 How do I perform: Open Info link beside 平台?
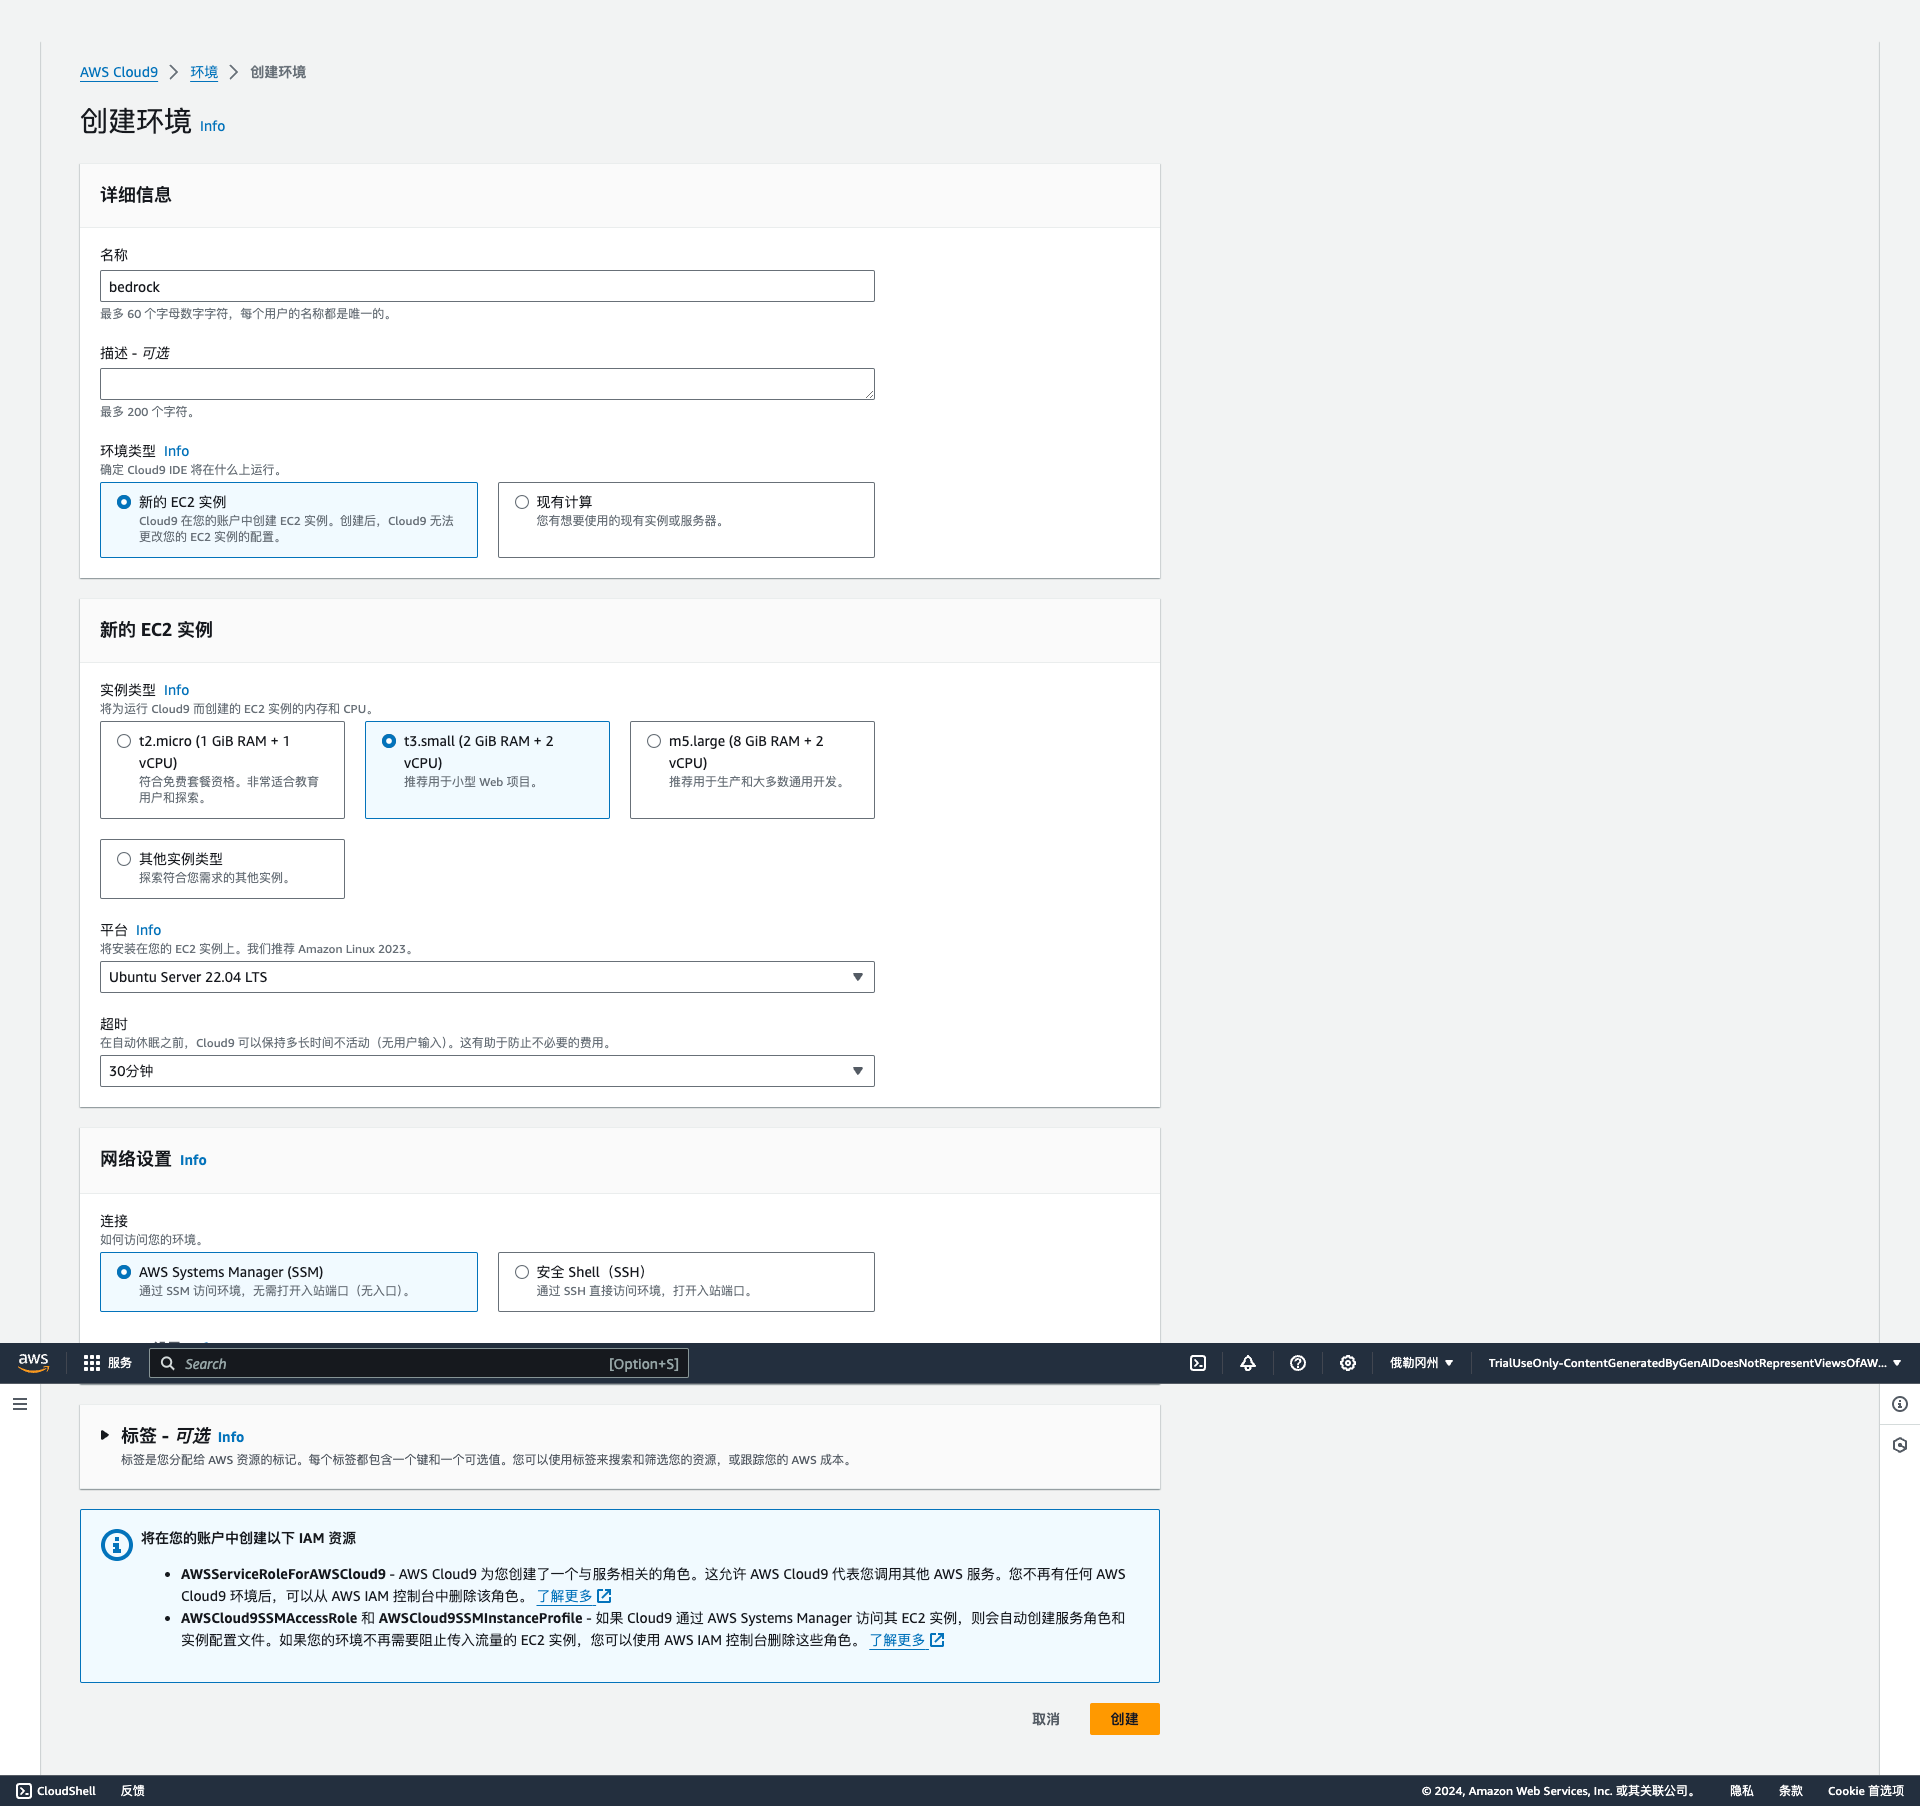[148, 930]
